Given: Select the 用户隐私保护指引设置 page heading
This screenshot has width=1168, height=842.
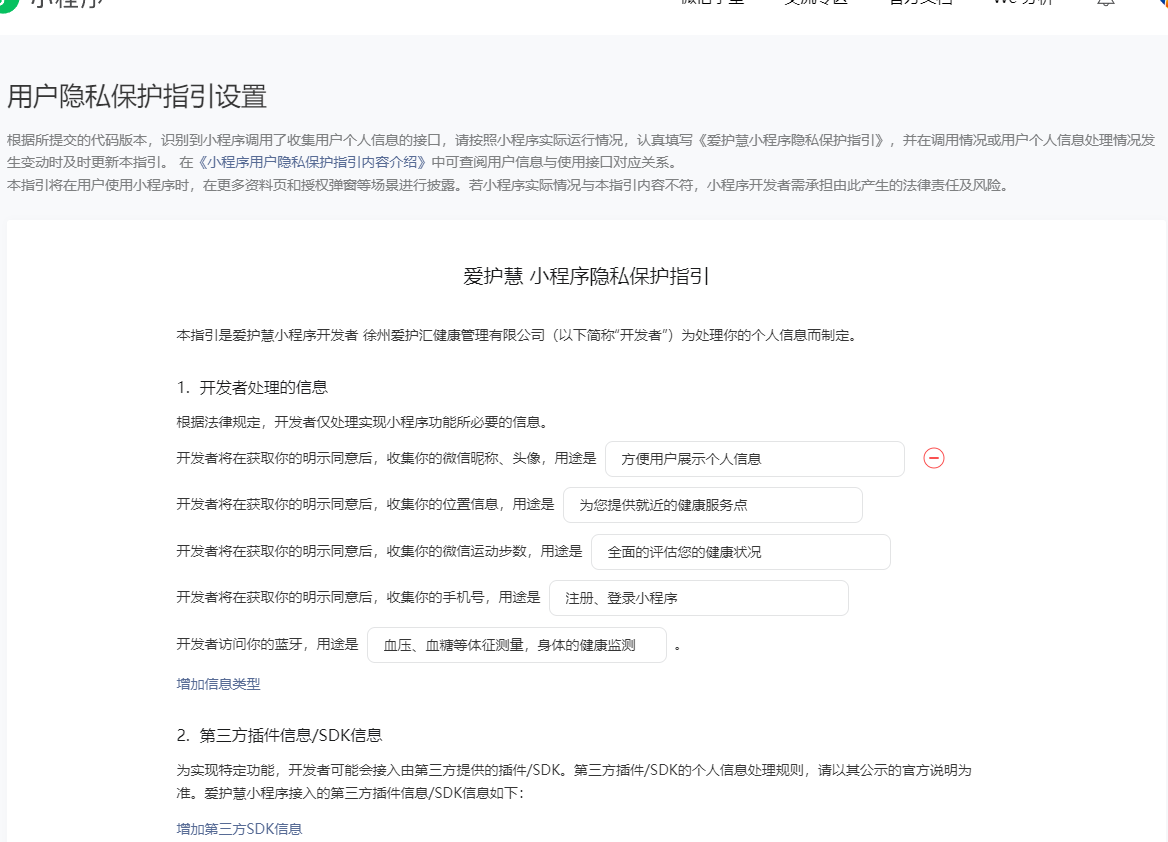Looking at the screenshot, I should point(137,97).
